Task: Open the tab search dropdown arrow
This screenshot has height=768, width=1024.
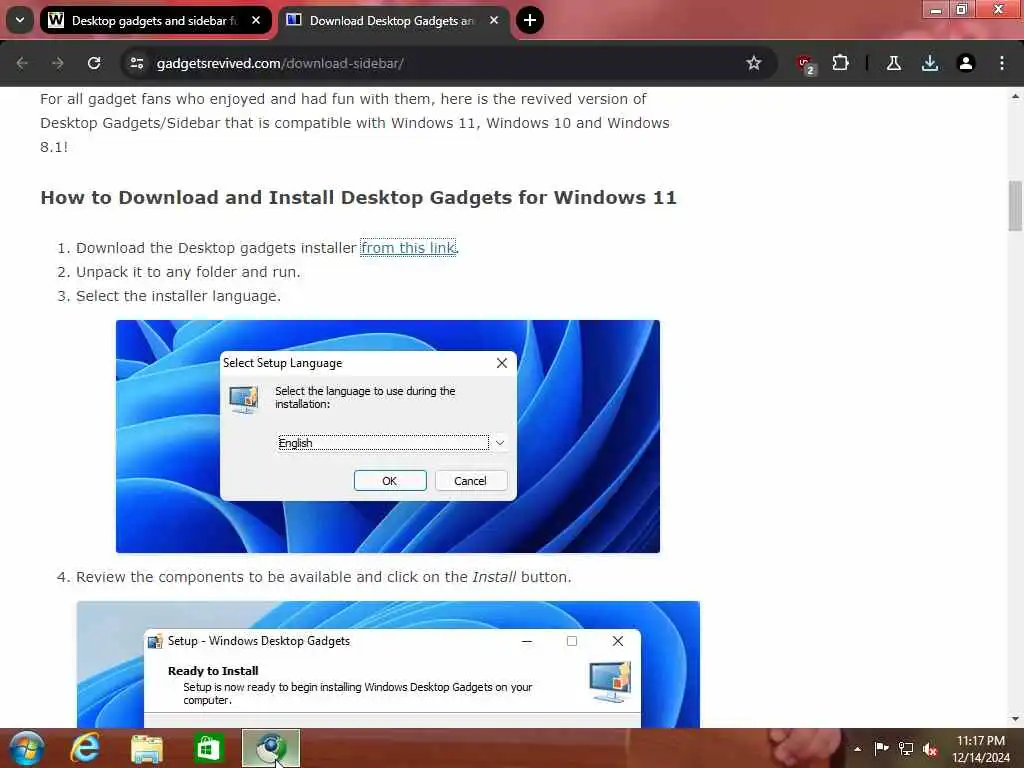Action: click(x=20, y=20)
